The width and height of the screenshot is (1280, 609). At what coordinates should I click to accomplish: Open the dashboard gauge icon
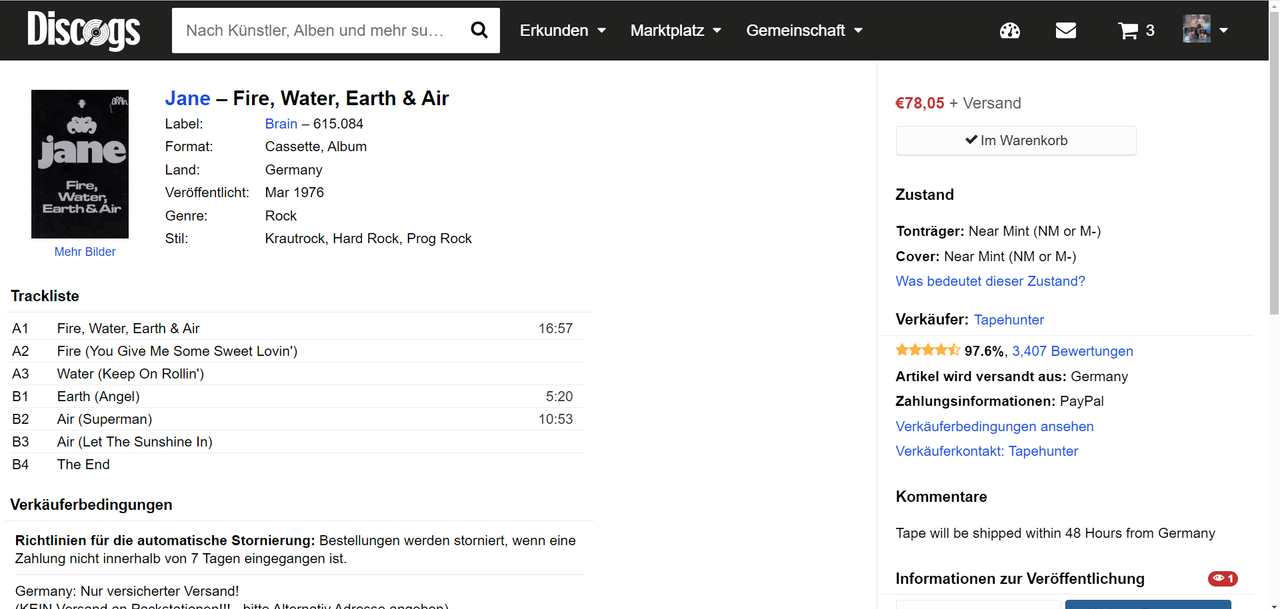click(1010, 31)
